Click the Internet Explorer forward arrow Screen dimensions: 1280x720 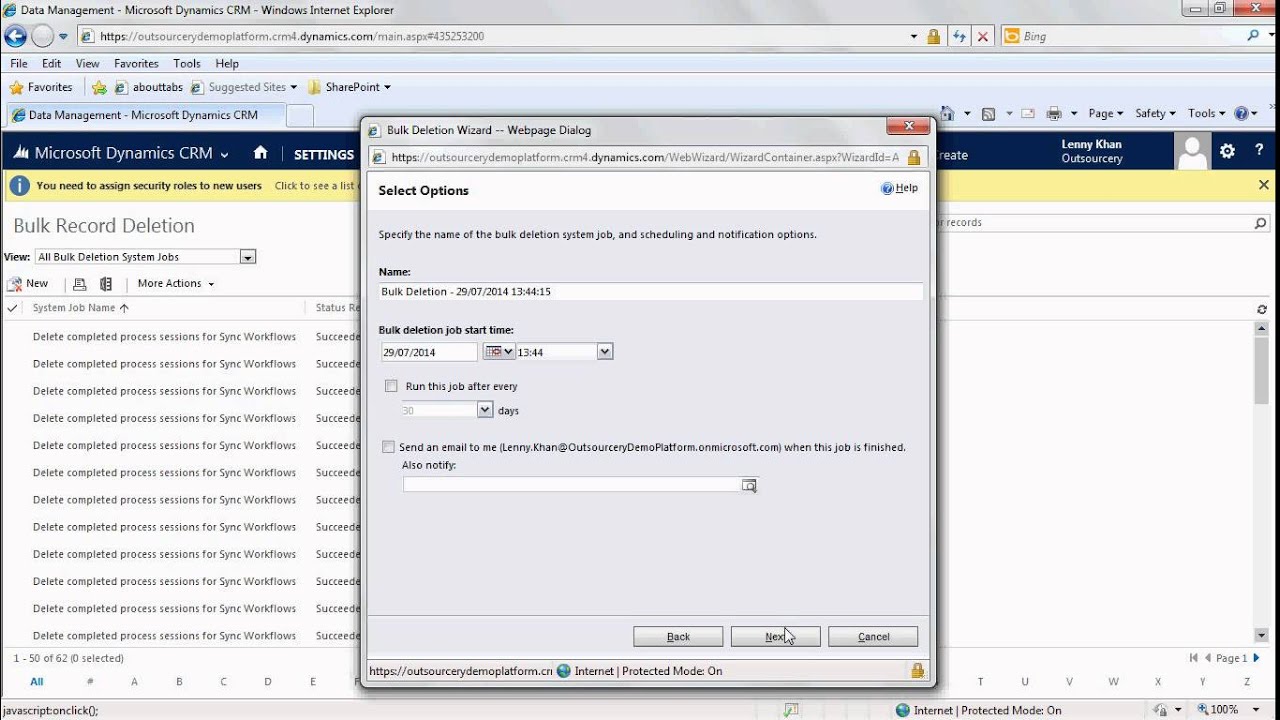click(x=42, y=36)
